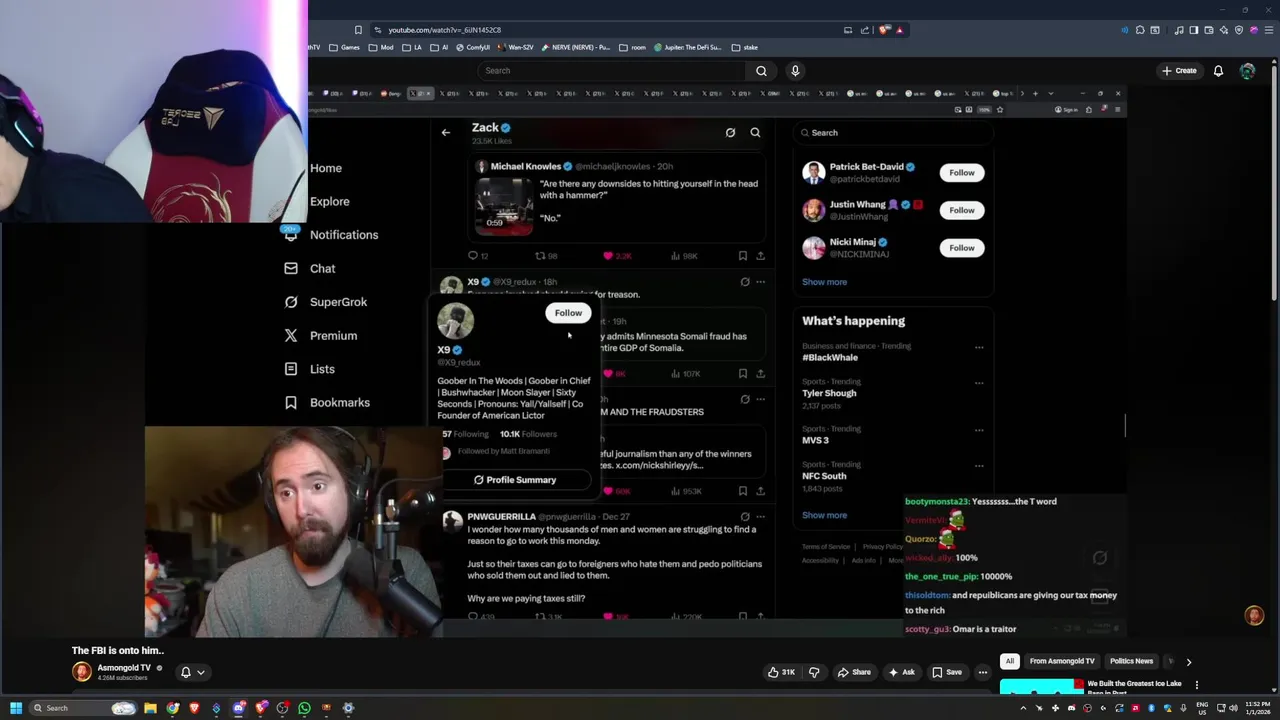The height and width of the screenshot is (720, 1280).
Task: Open YouTube notifications bell in the header
Action: 1218,71
